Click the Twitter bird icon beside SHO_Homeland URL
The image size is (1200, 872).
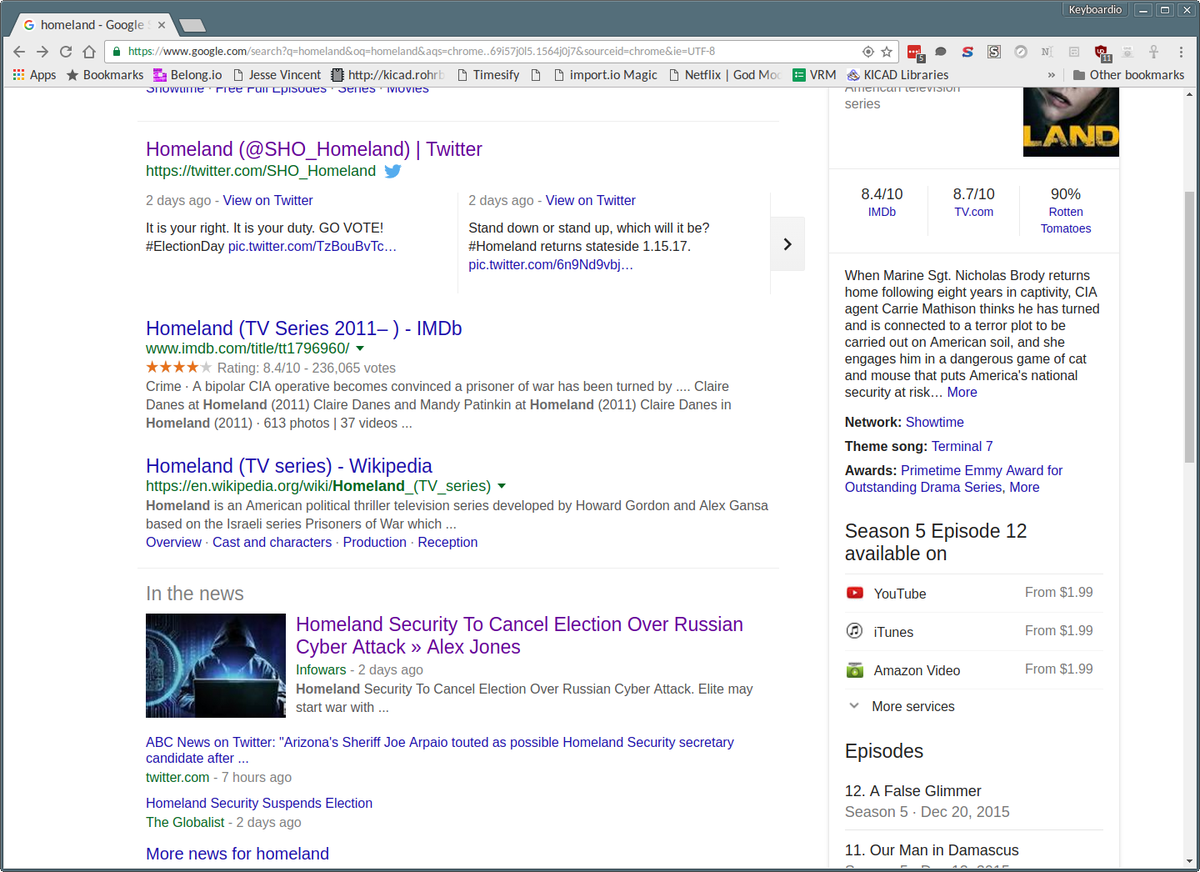pos(393,171)
